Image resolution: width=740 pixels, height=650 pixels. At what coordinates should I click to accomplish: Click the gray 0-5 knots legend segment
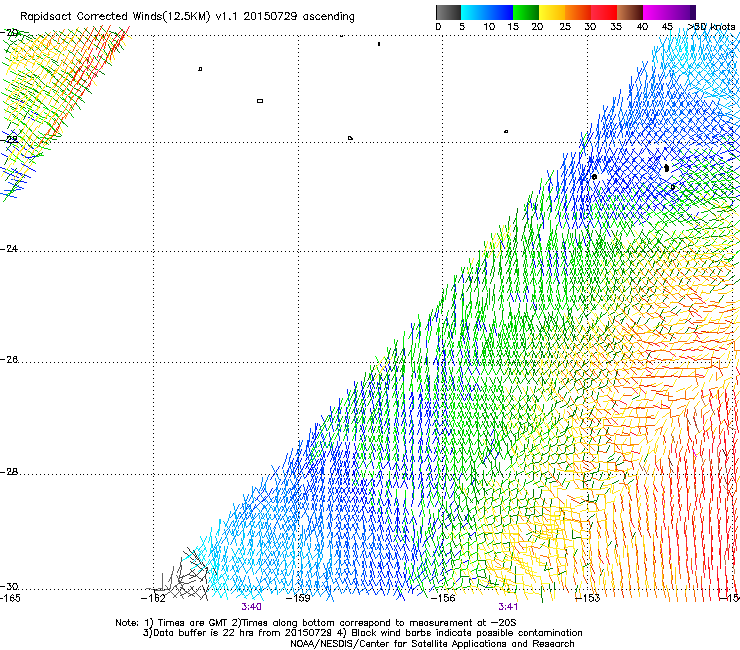tap(448, 12)
